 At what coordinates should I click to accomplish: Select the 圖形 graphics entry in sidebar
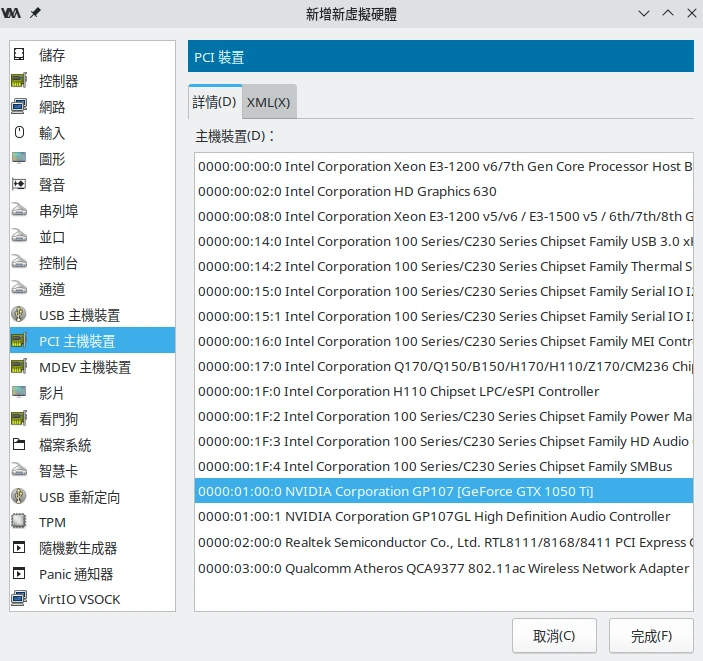[x=52, y=159]
